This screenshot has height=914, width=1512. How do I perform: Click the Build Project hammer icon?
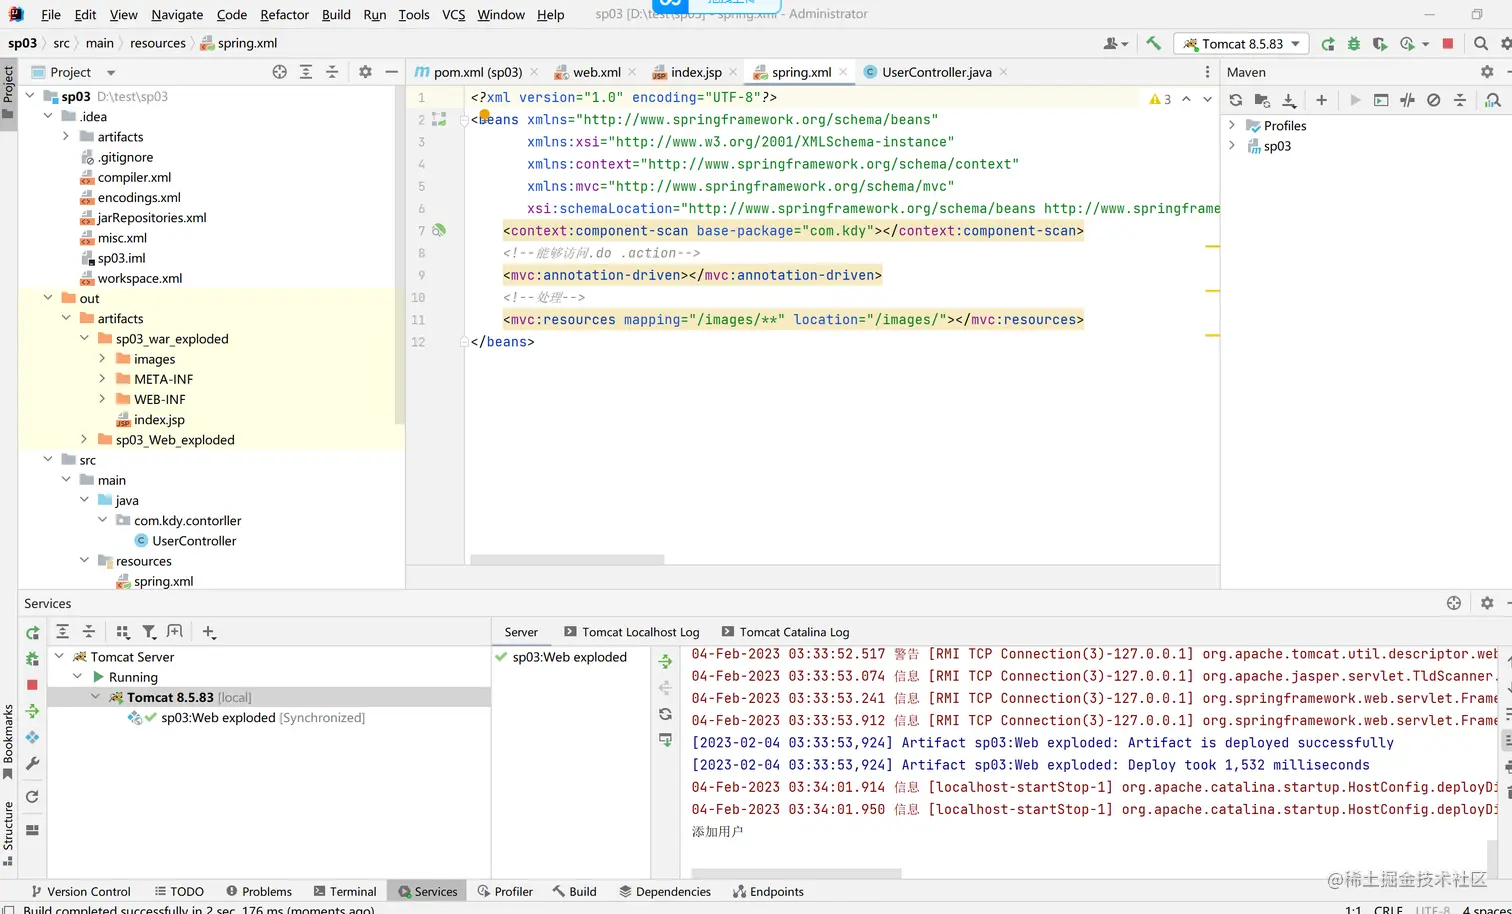click(x=1153, y=44)
